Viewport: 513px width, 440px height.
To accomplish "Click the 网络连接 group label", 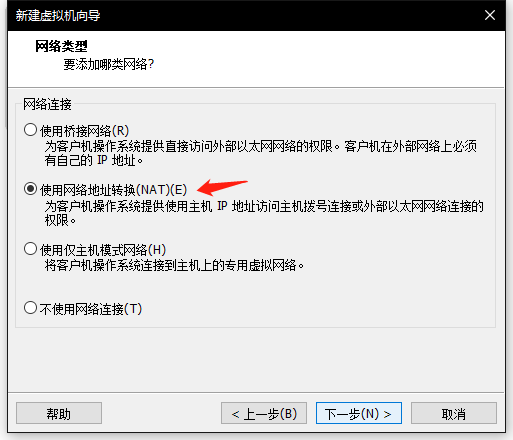I will tap(47, 104).
